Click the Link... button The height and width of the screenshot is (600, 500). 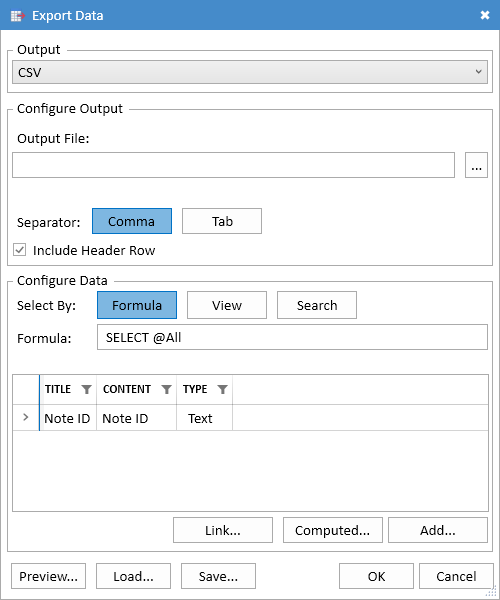[x=223, y=530]
